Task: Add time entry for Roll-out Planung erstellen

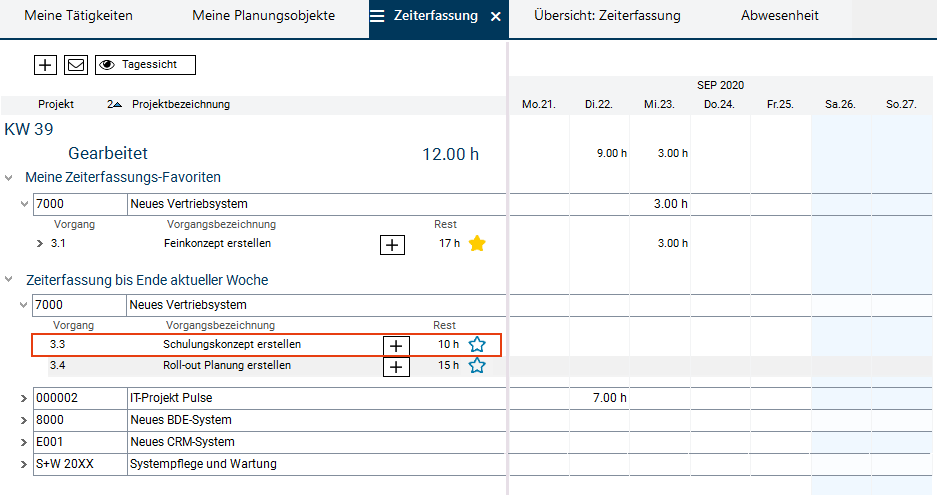Action: (396, 367)
